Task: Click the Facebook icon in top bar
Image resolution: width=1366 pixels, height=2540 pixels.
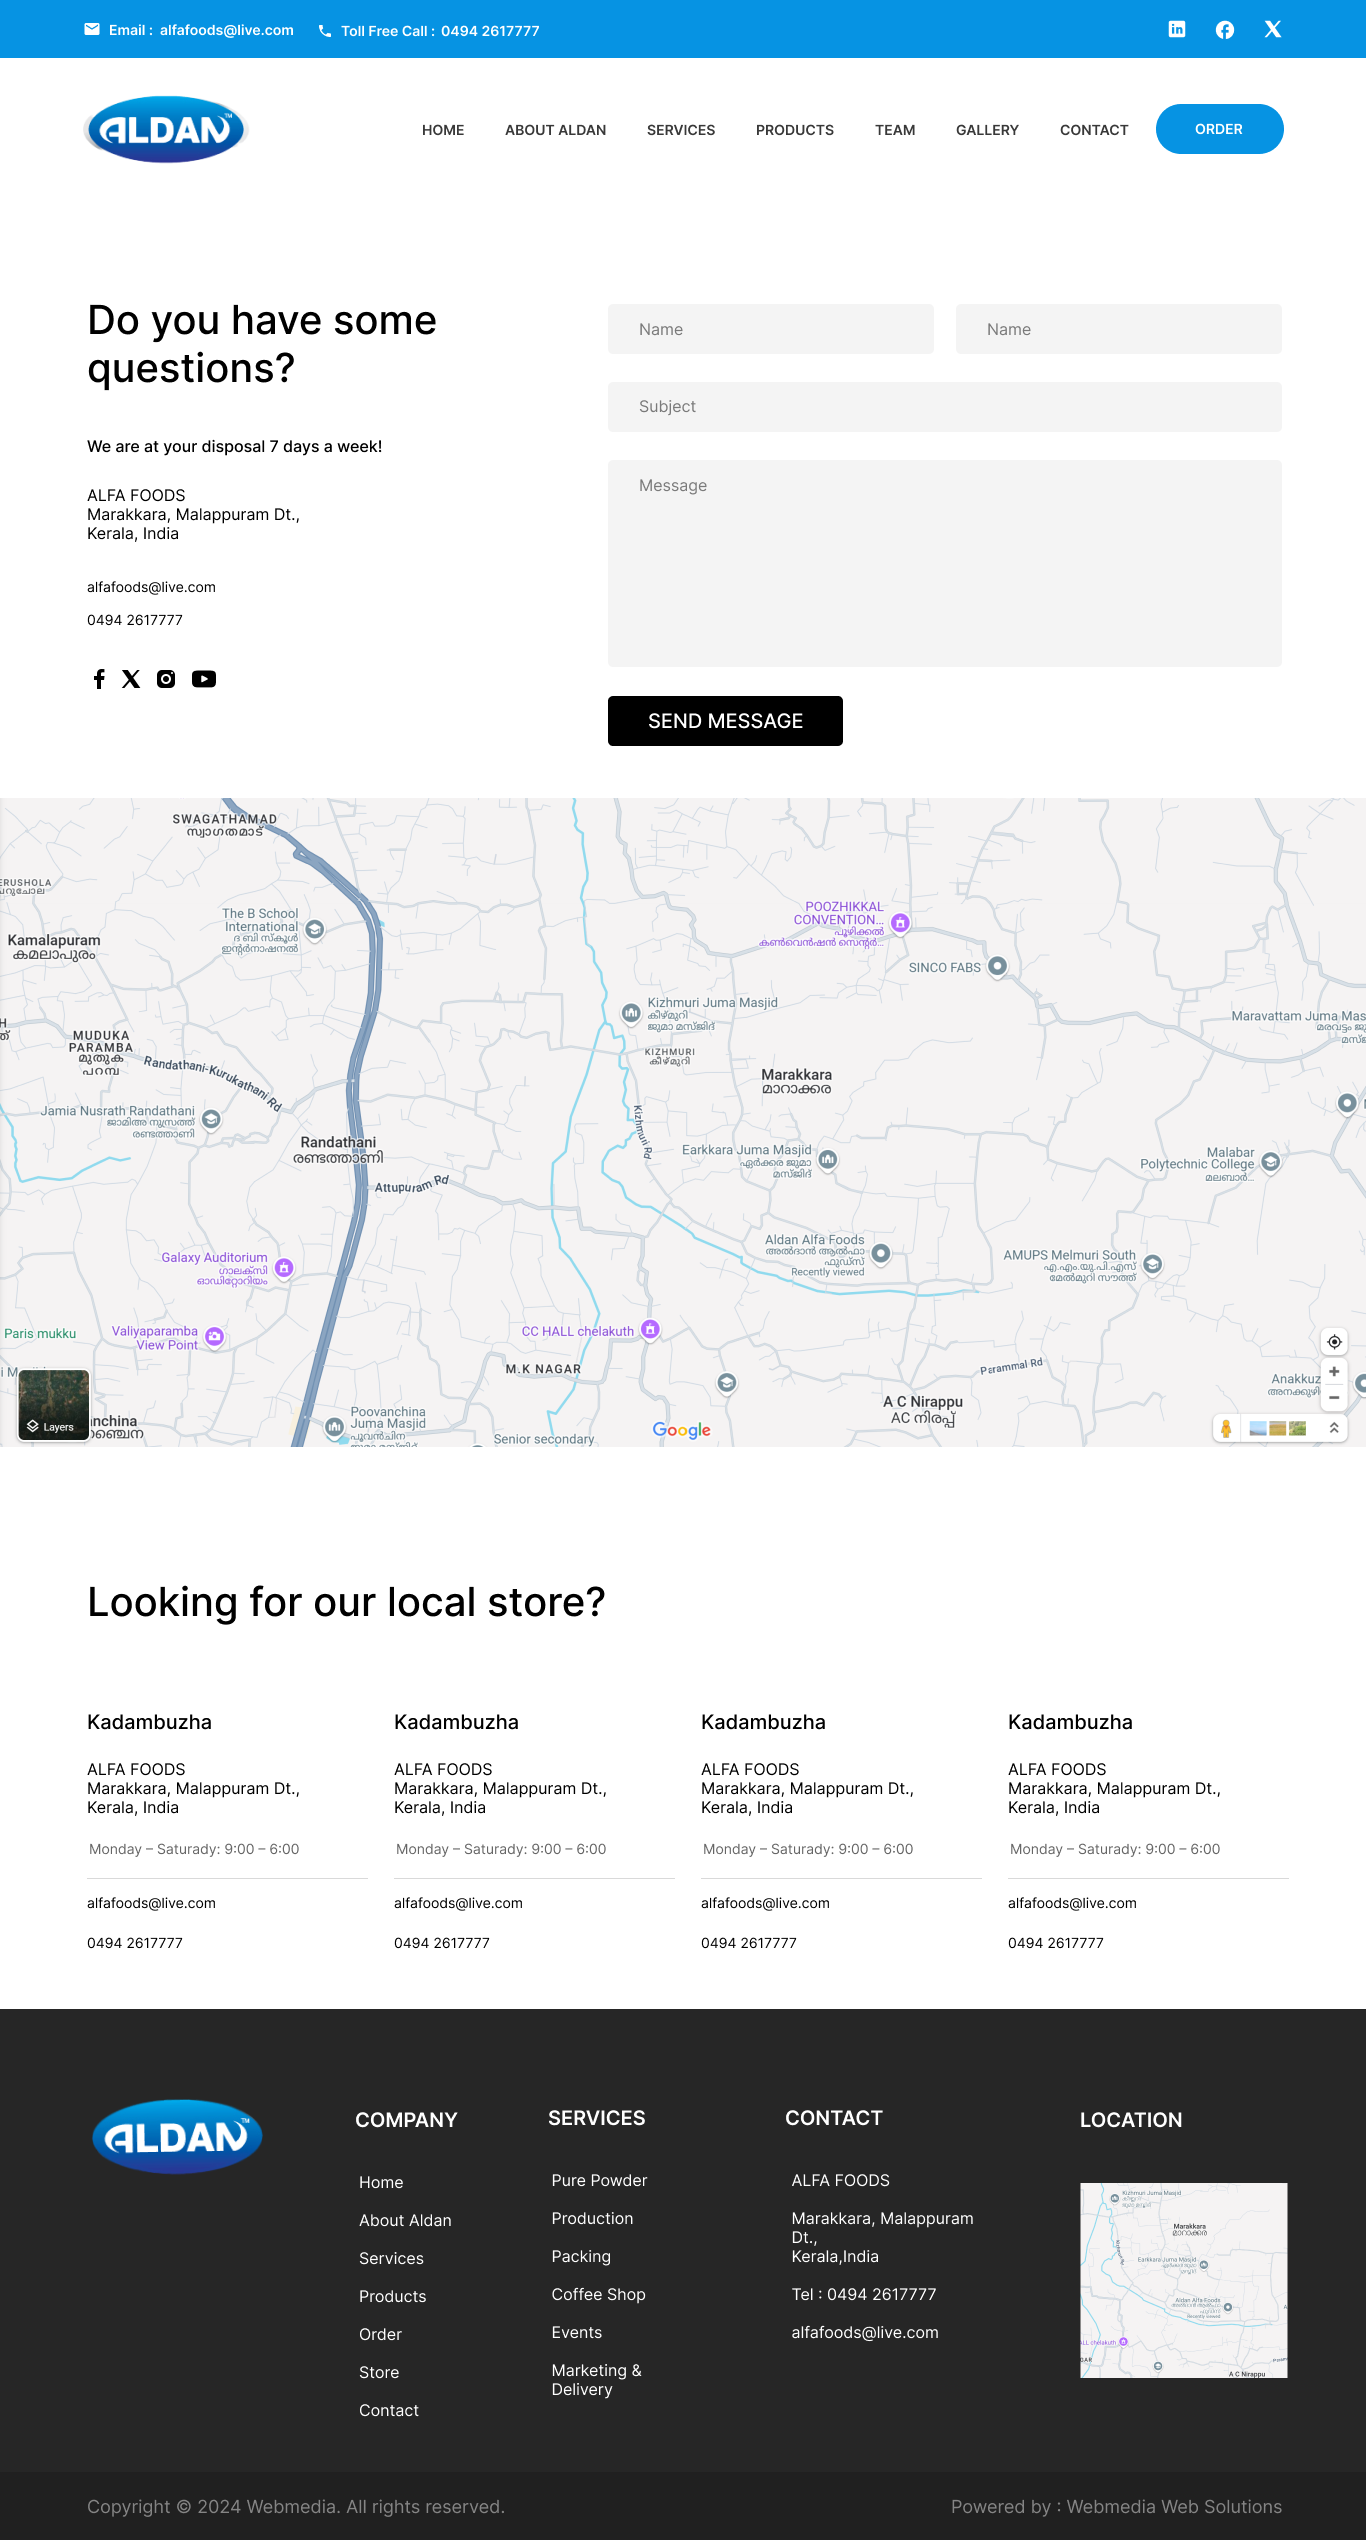Action: click(x=1225, y=30)
